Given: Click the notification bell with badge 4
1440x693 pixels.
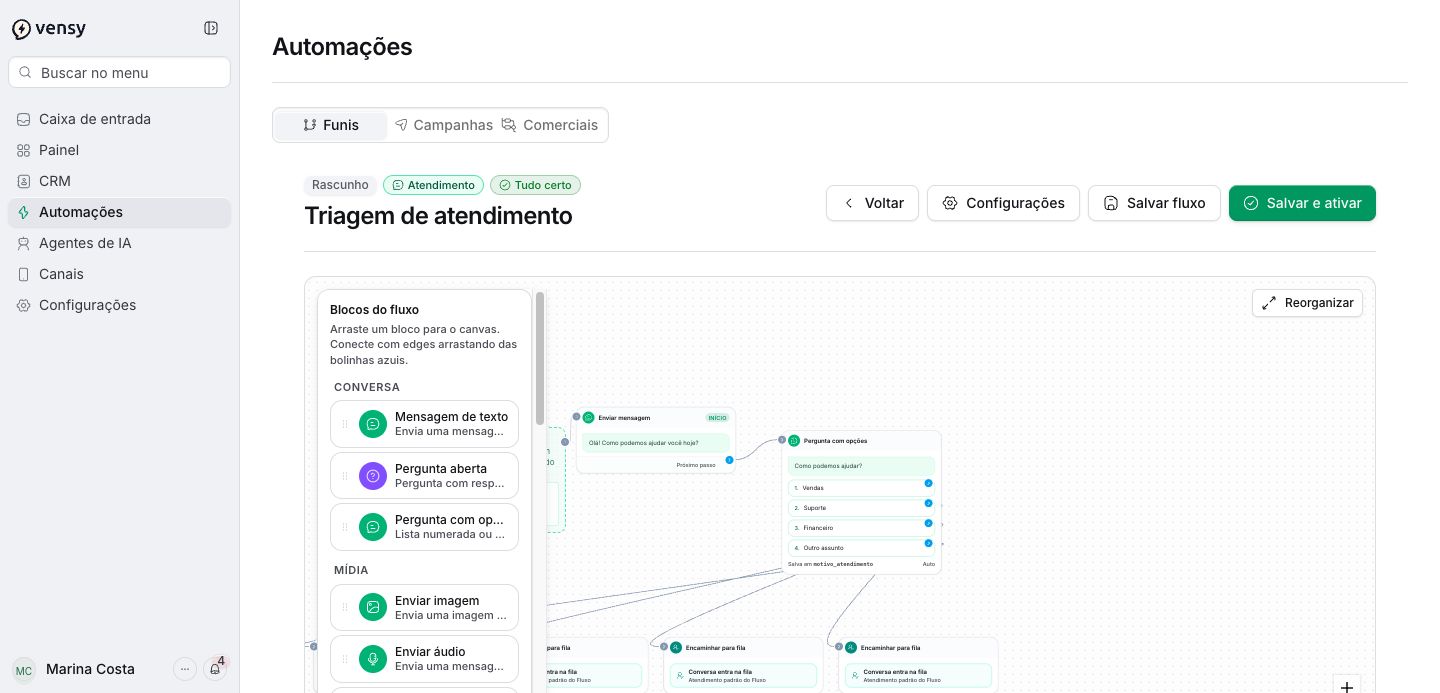Looking at the screenshot, I should click(215, 669).
